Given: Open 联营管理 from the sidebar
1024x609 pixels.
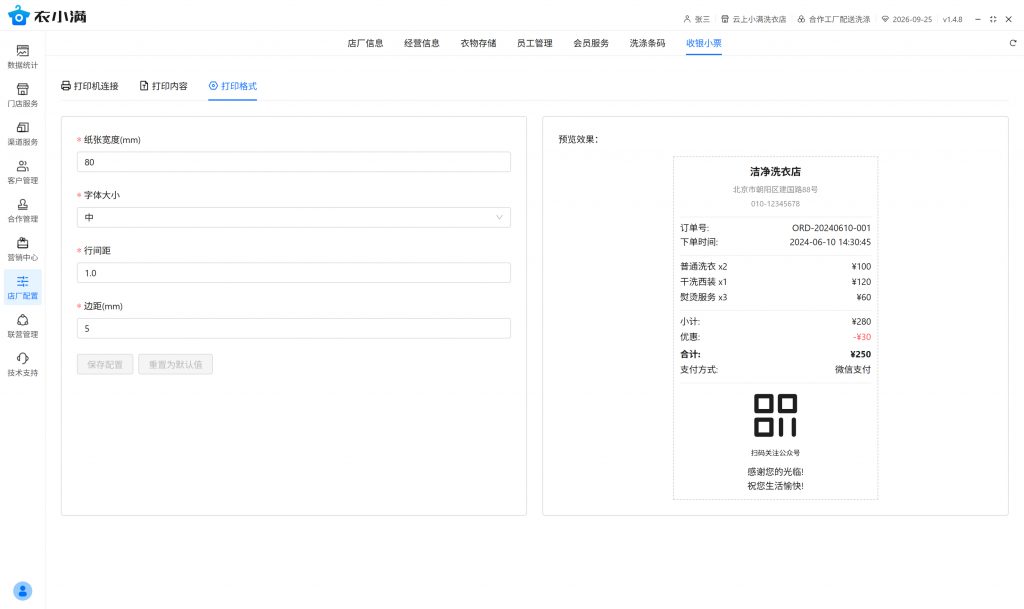Looking at the screenshot, I should (22, 326).
